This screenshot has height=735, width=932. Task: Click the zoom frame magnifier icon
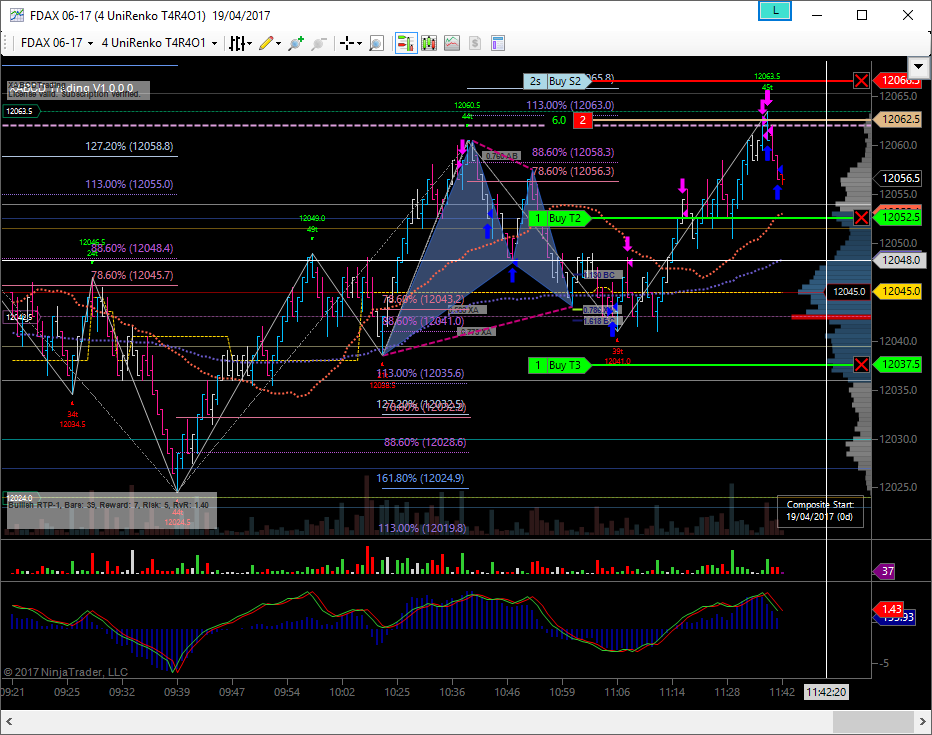(x=376, y=43)
